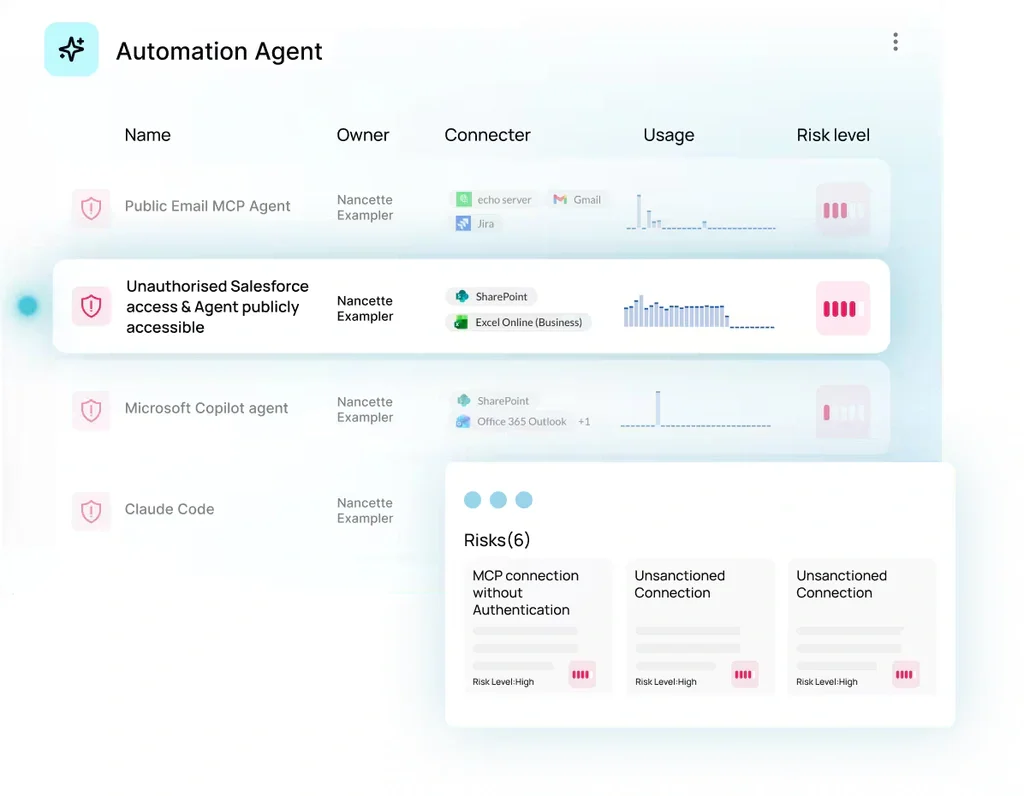
Task: Sort by the Name column header
Action: coord(148,135)
